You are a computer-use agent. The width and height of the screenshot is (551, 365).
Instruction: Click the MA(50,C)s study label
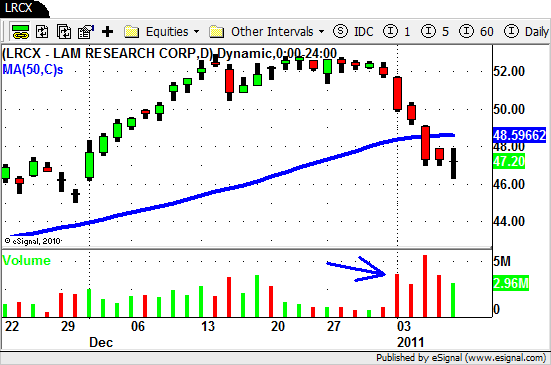tap(33, 69)
